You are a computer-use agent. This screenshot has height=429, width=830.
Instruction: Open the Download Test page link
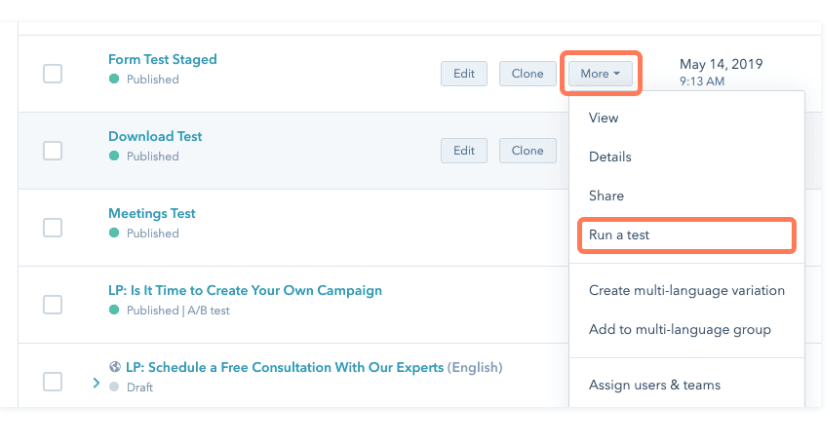tap(155, 136)
